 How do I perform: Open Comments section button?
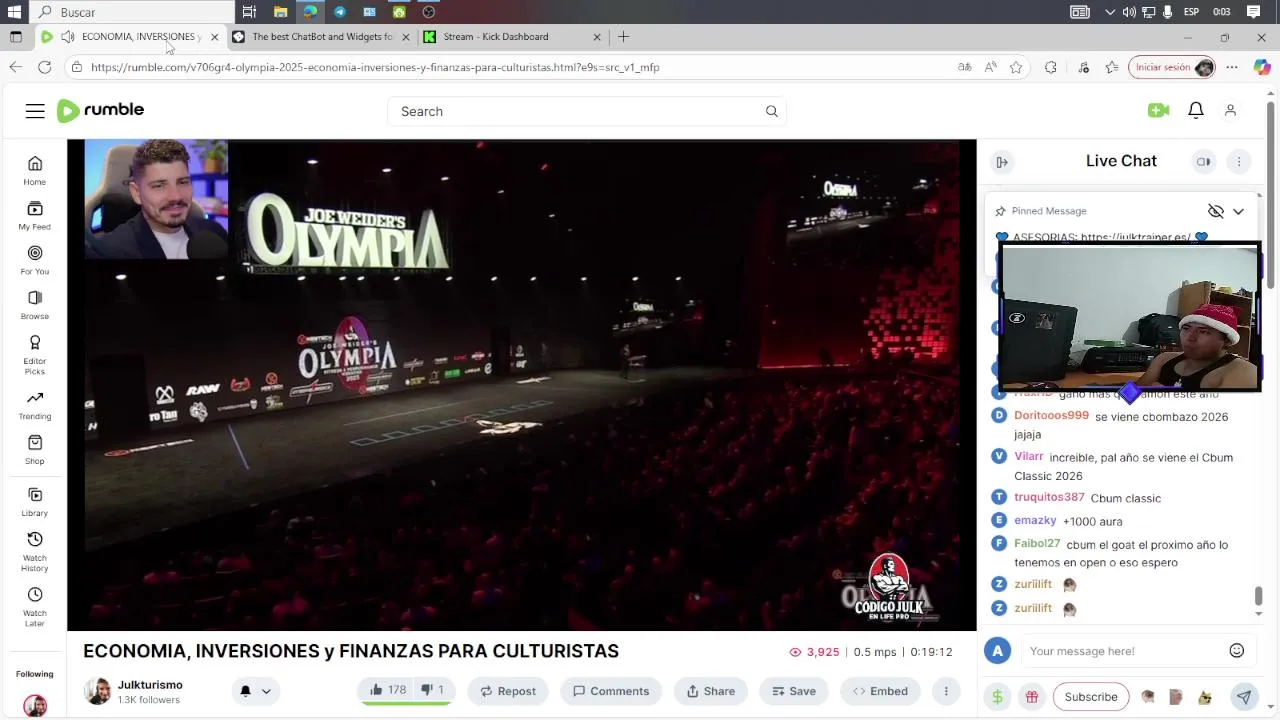[x=610, y=691]
